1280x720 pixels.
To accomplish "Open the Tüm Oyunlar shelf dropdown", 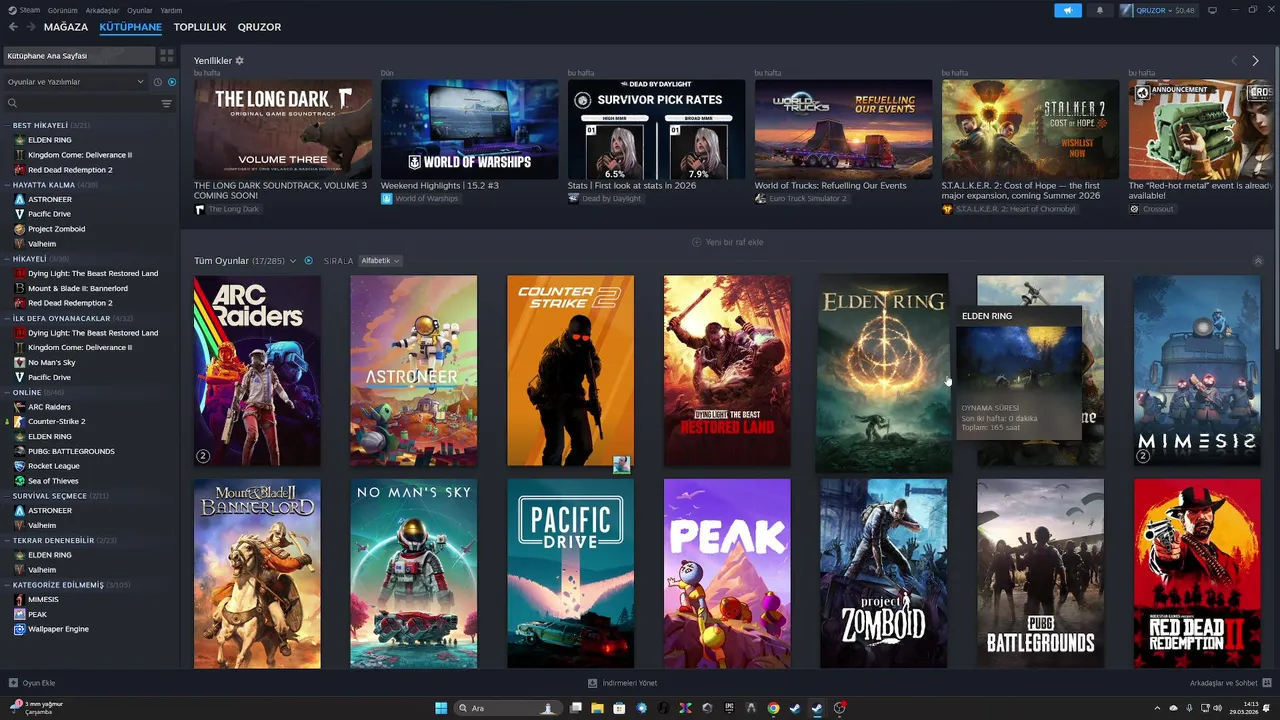I will (x=293, y=261).
